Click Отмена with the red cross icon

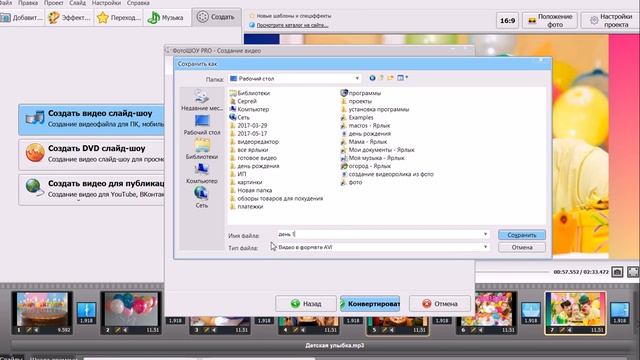click(440, 304)
